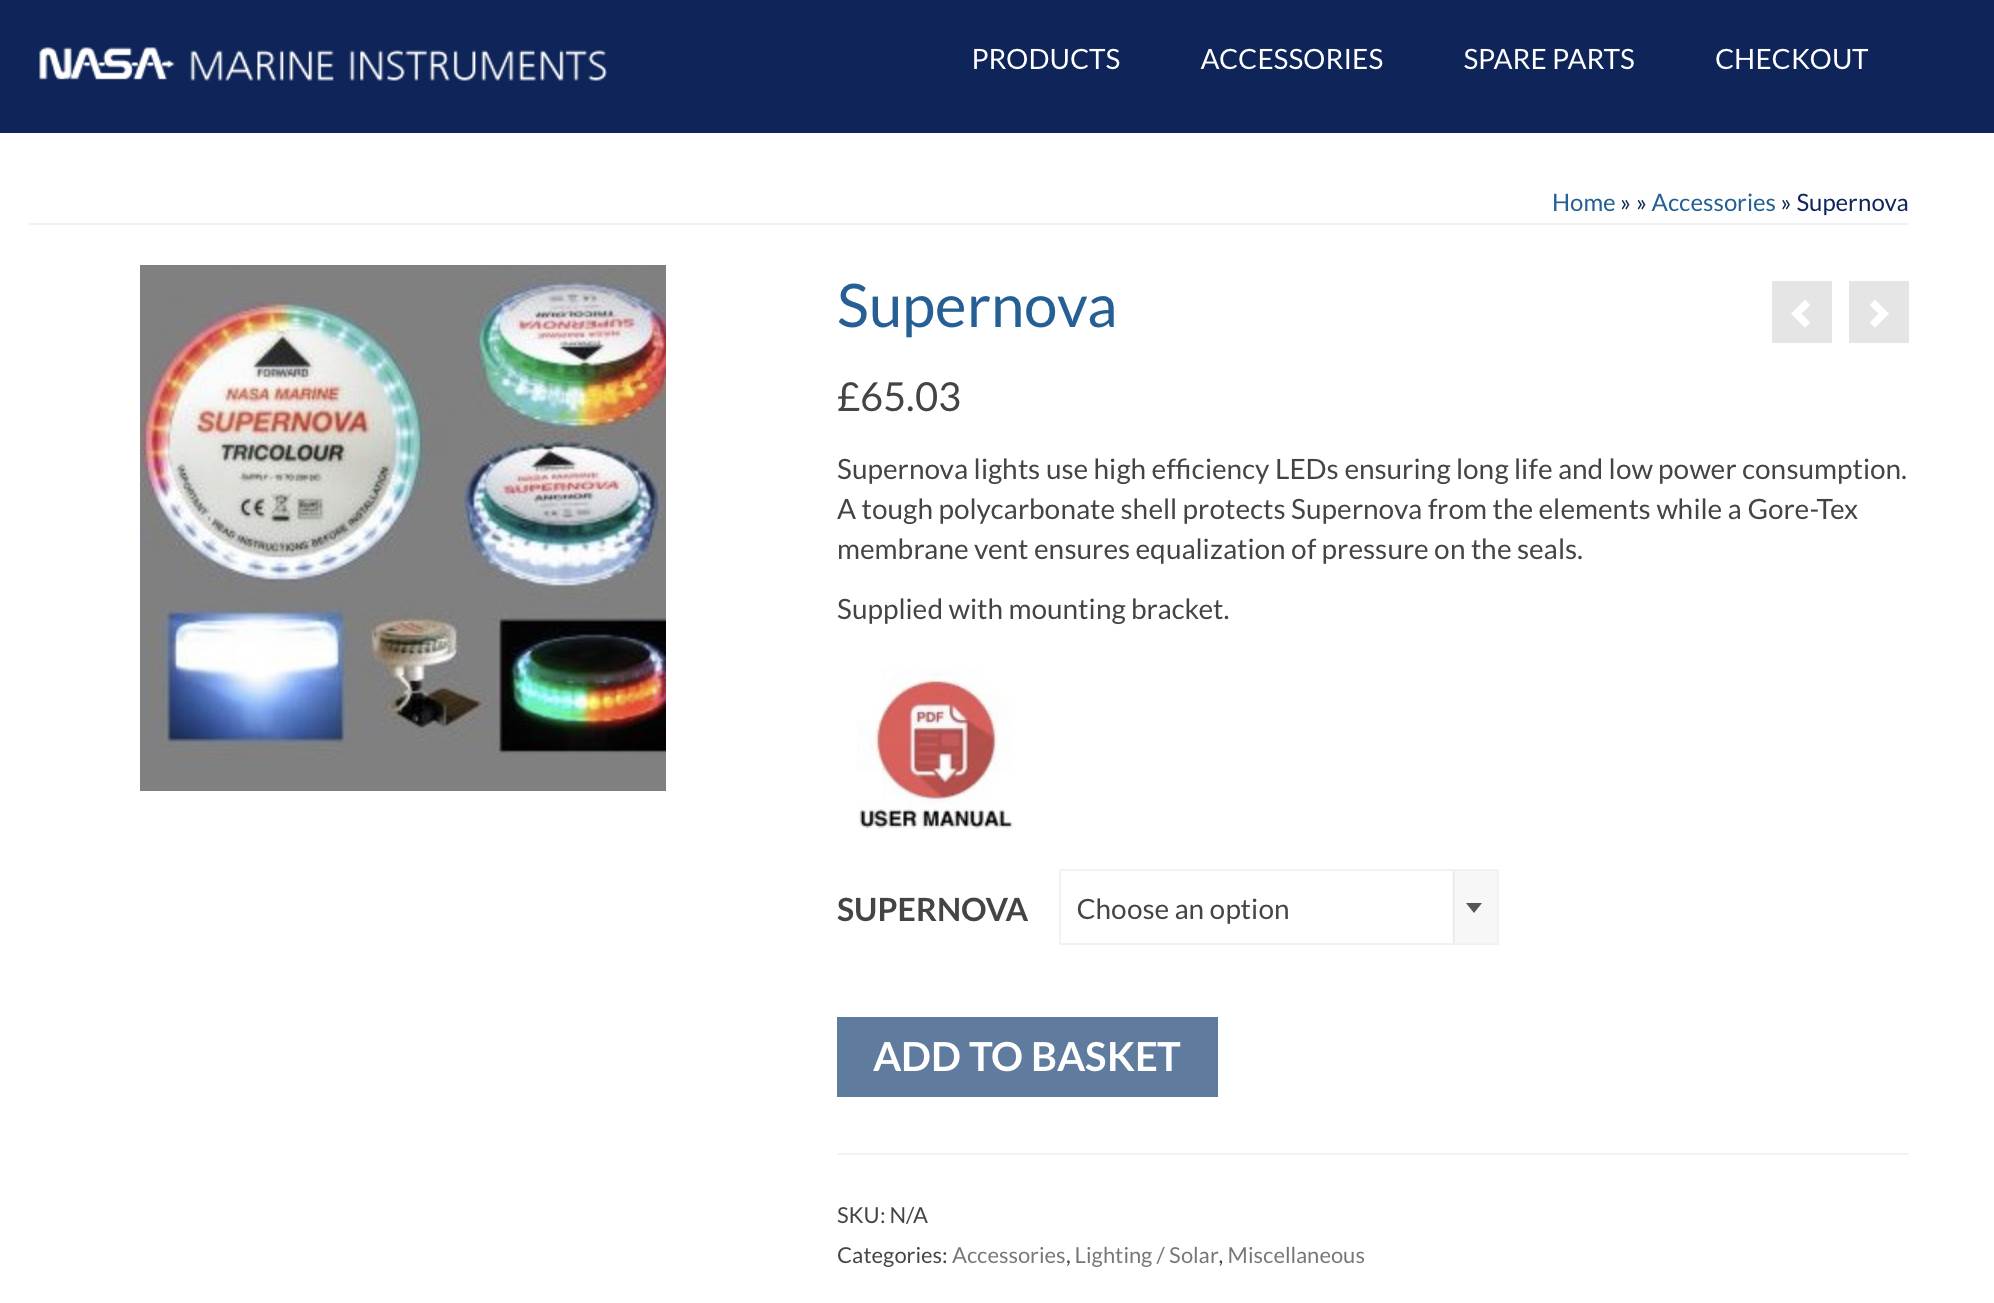The height and width of the screenshot is (1303, 1994).
Task: Click the dropdown arrow beside Choose an option
Action: (x=1474, y=908)
